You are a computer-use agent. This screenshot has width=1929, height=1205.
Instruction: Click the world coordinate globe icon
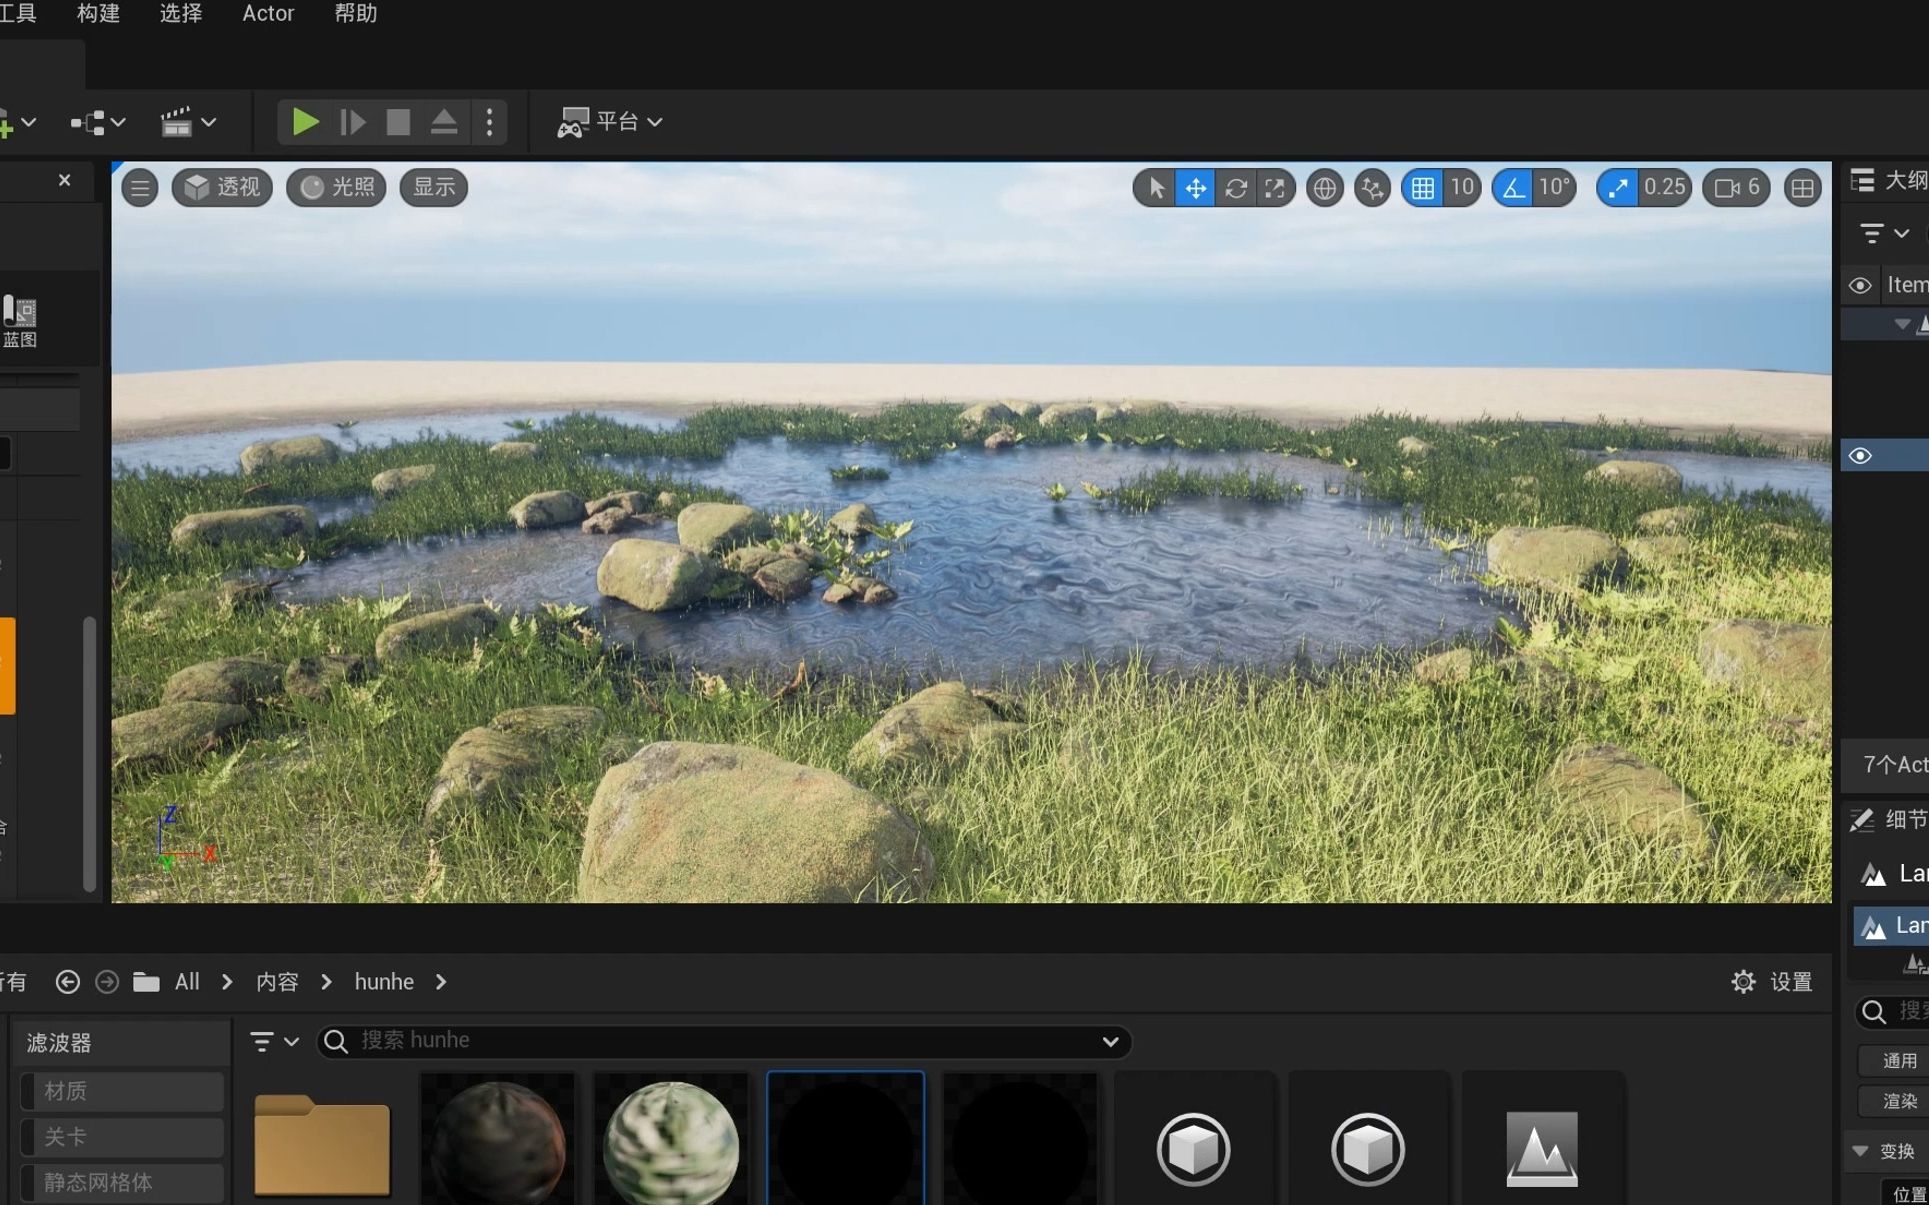1324,188
